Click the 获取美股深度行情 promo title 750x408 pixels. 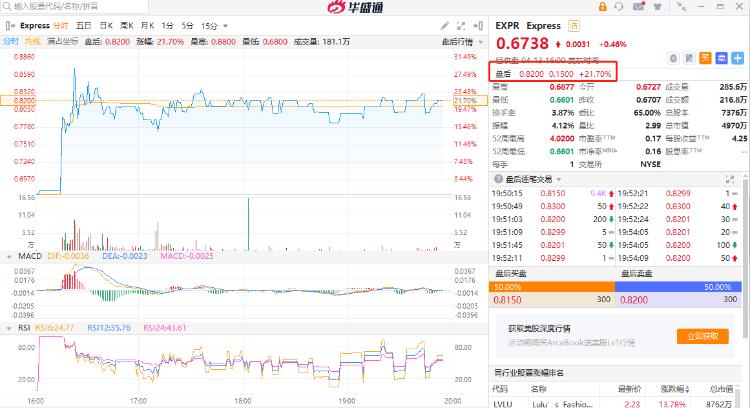[x=539, y=329]
